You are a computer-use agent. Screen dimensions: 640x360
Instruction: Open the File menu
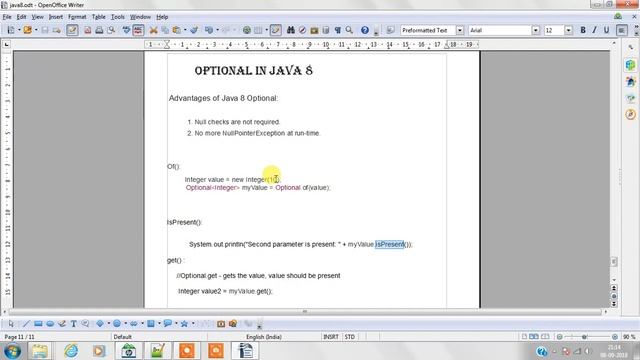(x=7, y=17)
